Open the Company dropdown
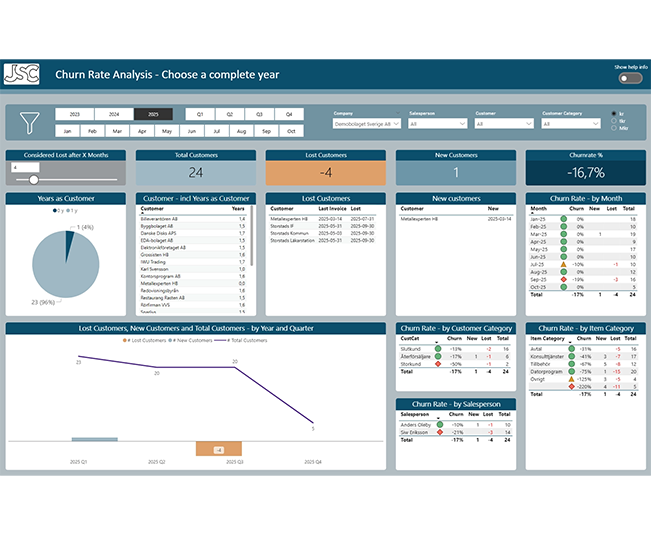Image resolution: width=651 pixels, height=535 pixels. point(367,124)
